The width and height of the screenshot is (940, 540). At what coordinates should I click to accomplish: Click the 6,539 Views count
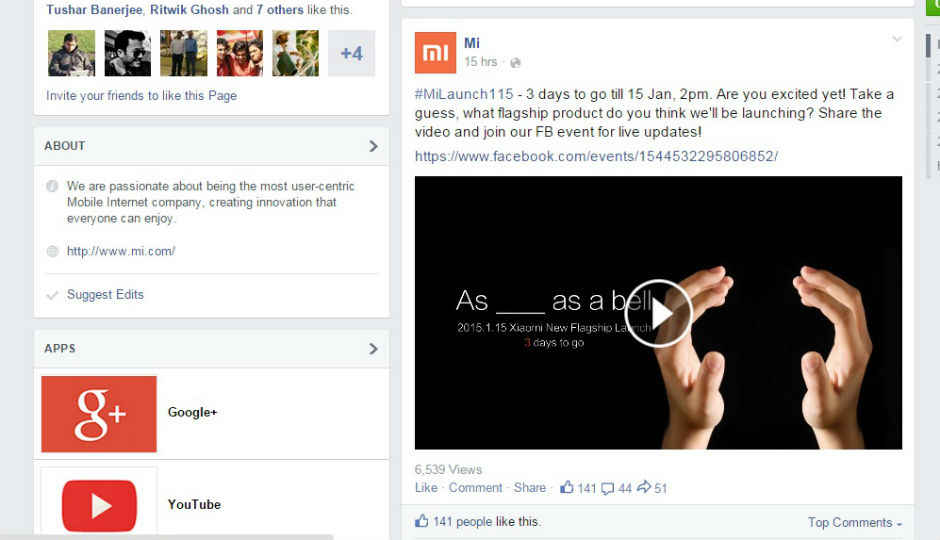pyautogui.click(x=448, y=470)
